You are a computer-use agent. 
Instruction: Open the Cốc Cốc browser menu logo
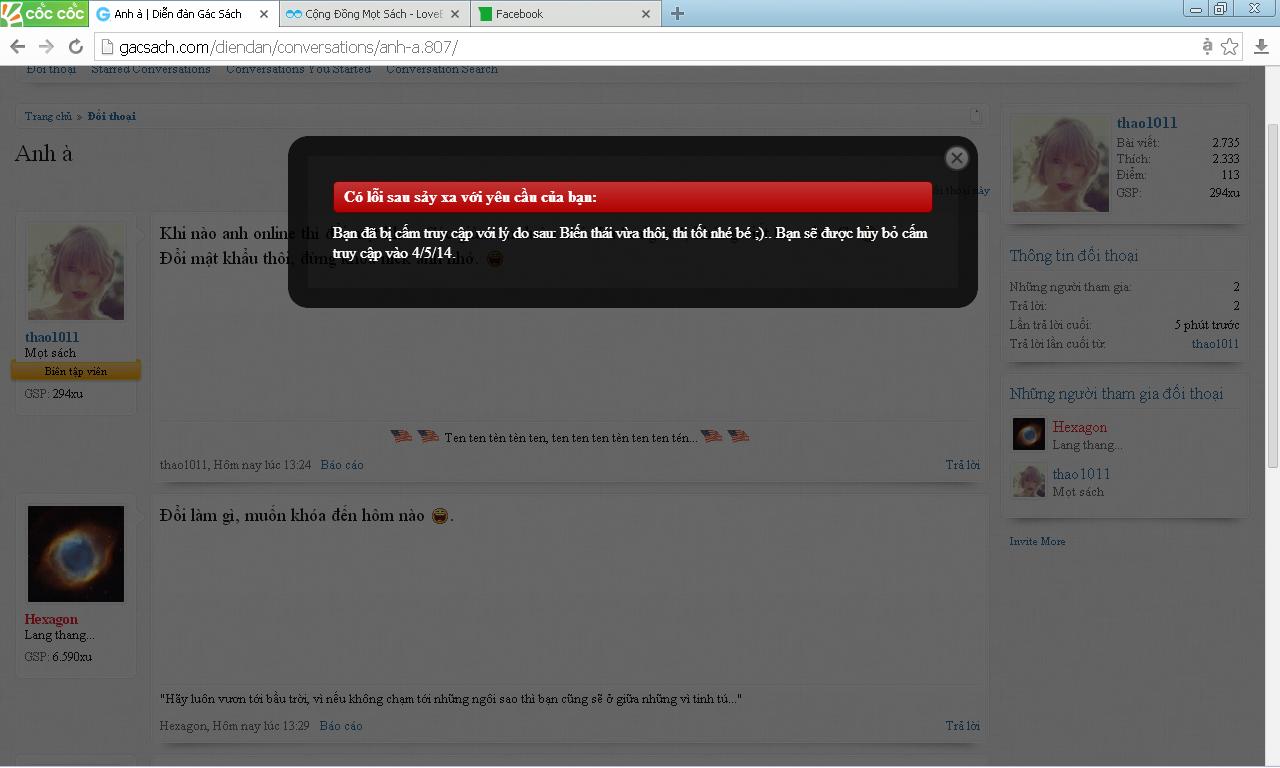[44, 13]
